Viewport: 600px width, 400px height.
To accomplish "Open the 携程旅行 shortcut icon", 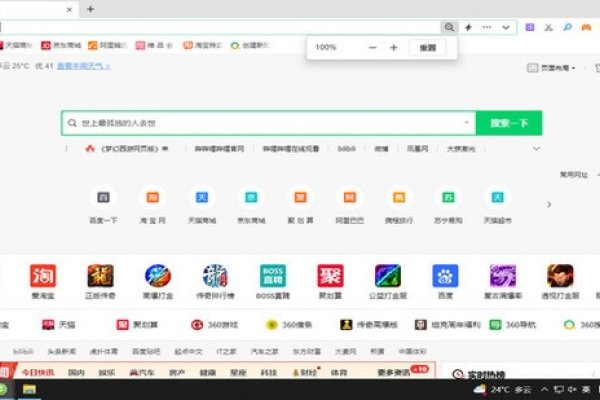I will click(x=399, y=198).
